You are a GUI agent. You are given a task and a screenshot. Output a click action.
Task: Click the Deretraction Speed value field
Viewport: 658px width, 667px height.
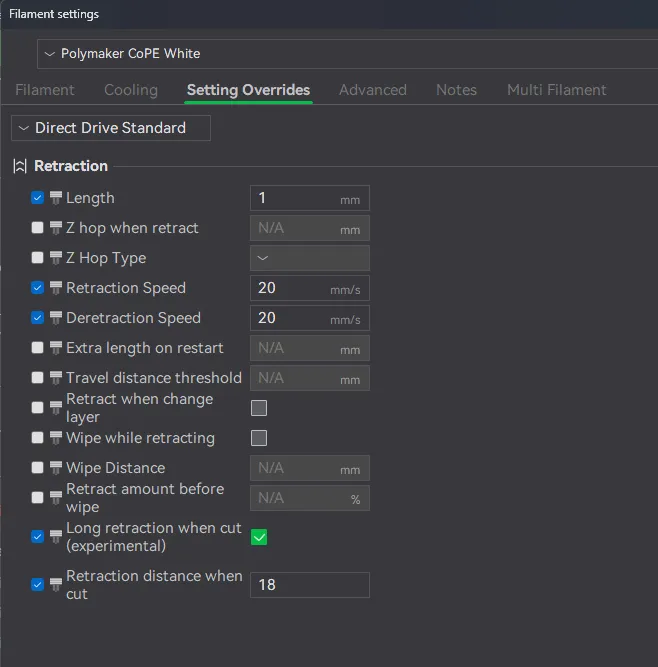310,318
